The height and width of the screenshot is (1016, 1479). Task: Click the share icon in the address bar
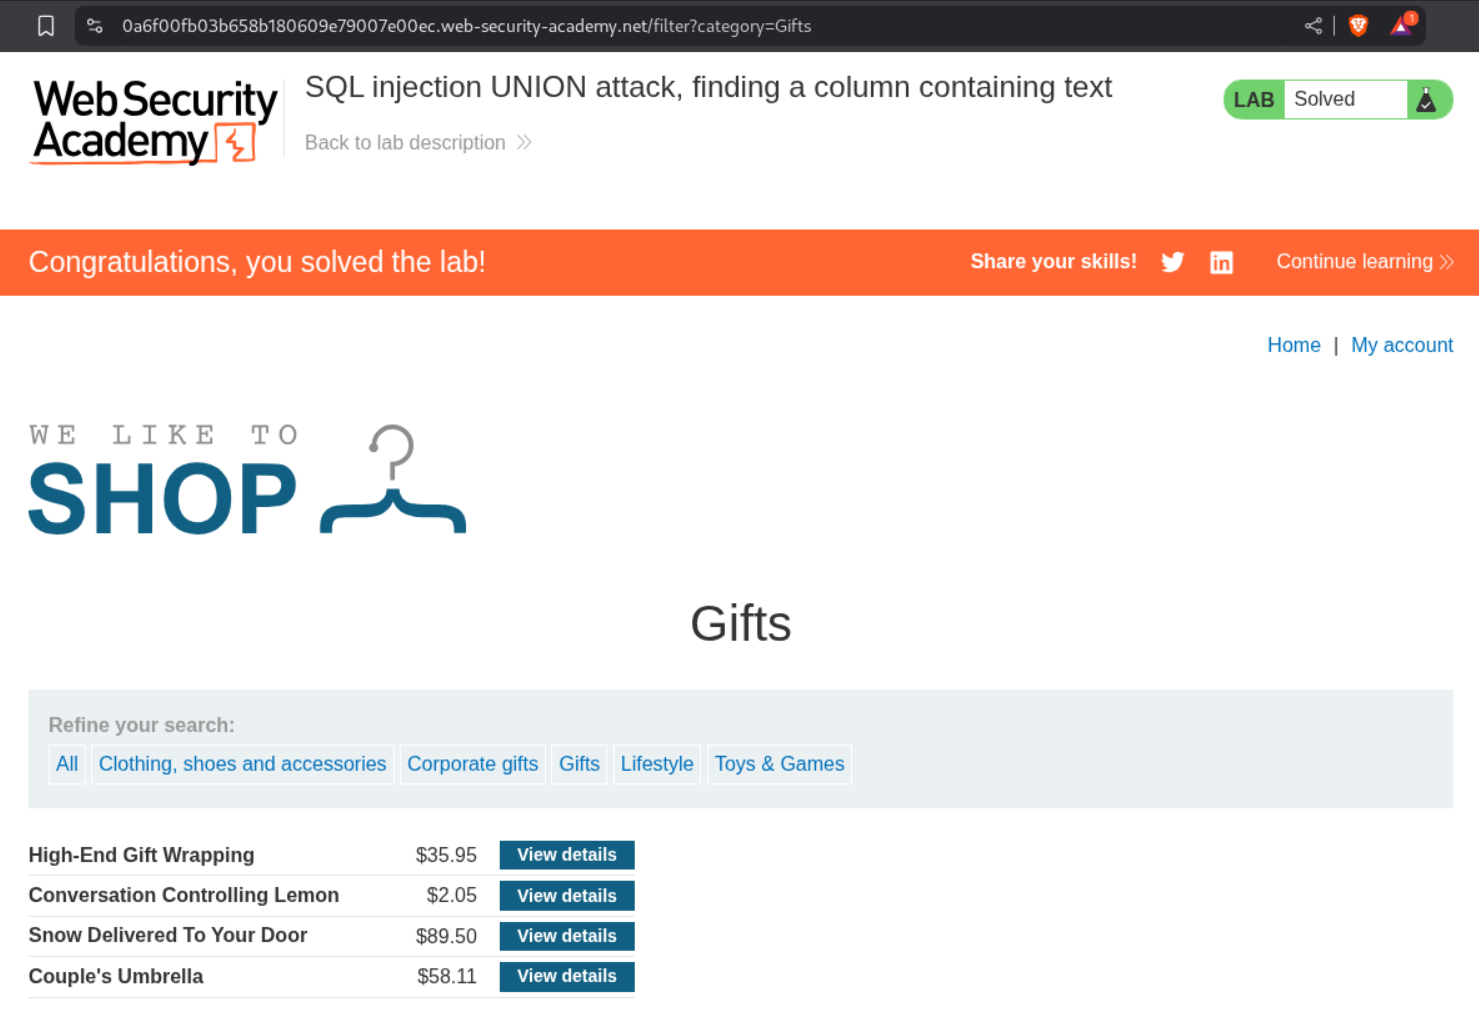(1313, 26)
